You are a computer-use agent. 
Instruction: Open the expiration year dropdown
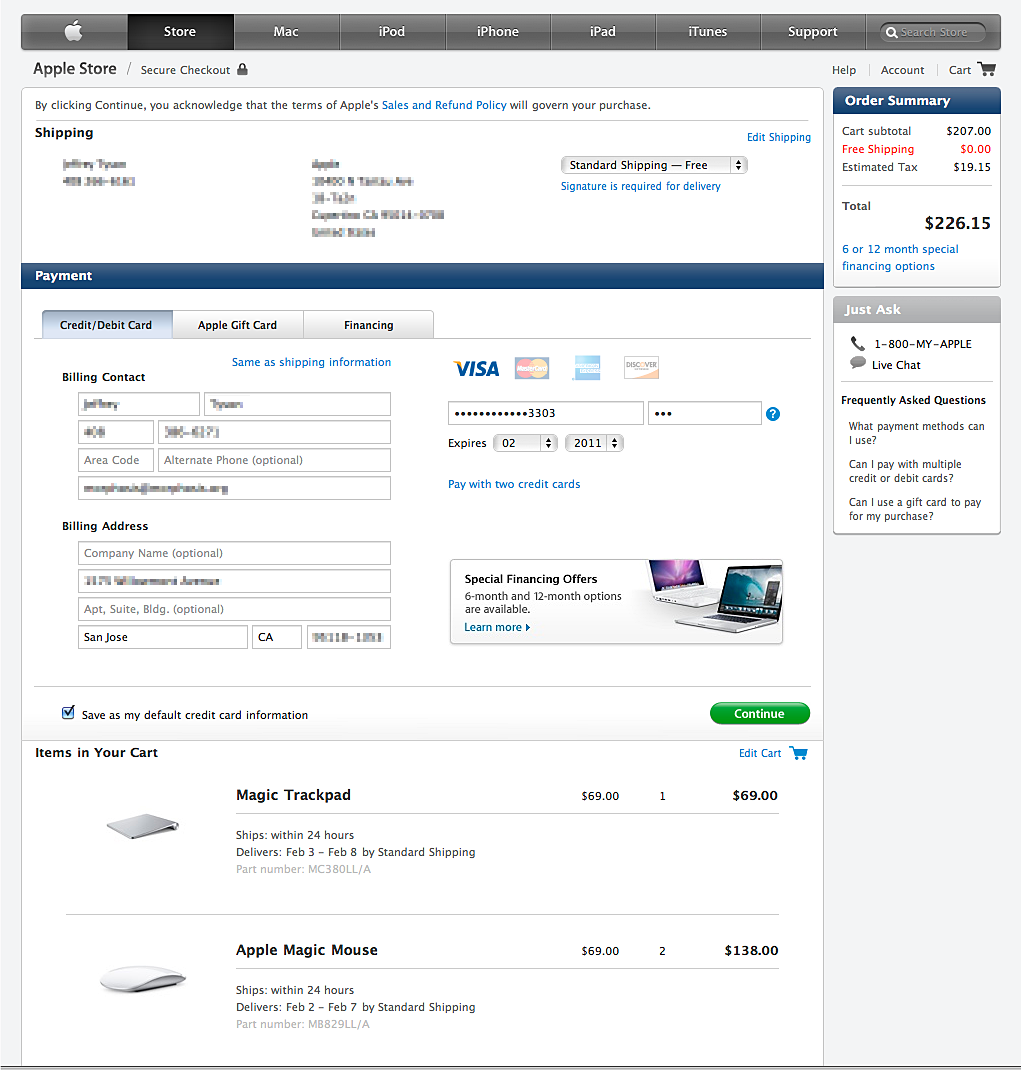pyautogui.click(x=594, y=443)
